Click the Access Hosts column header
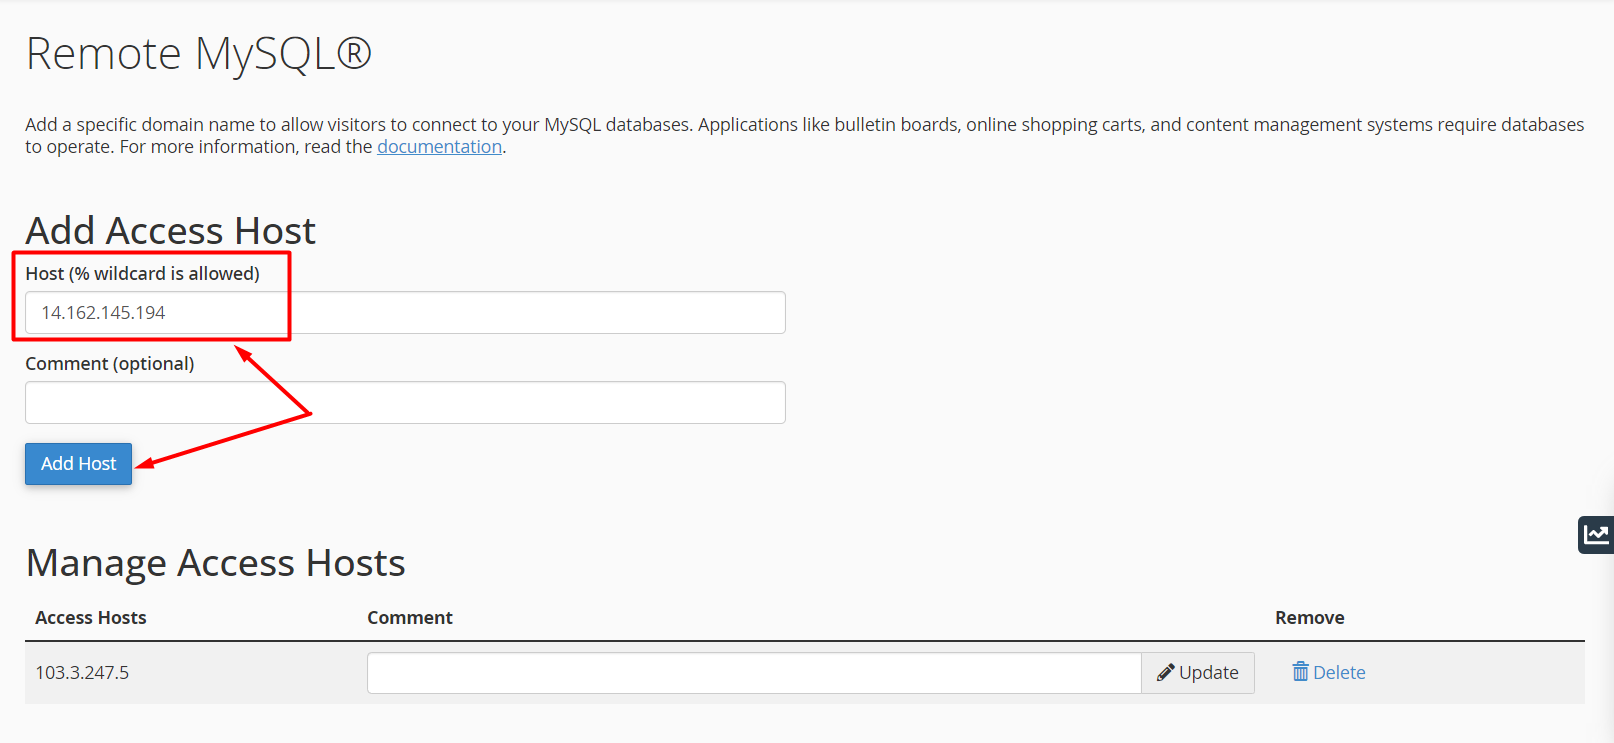 [x=91, y=618]
